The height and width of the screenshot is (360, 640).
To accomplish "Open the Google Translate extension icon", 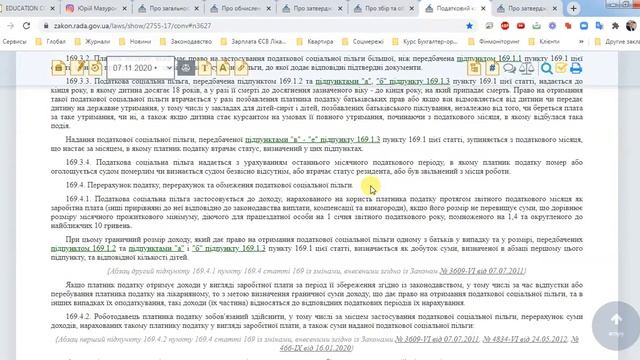I will [x=599, y=26].
